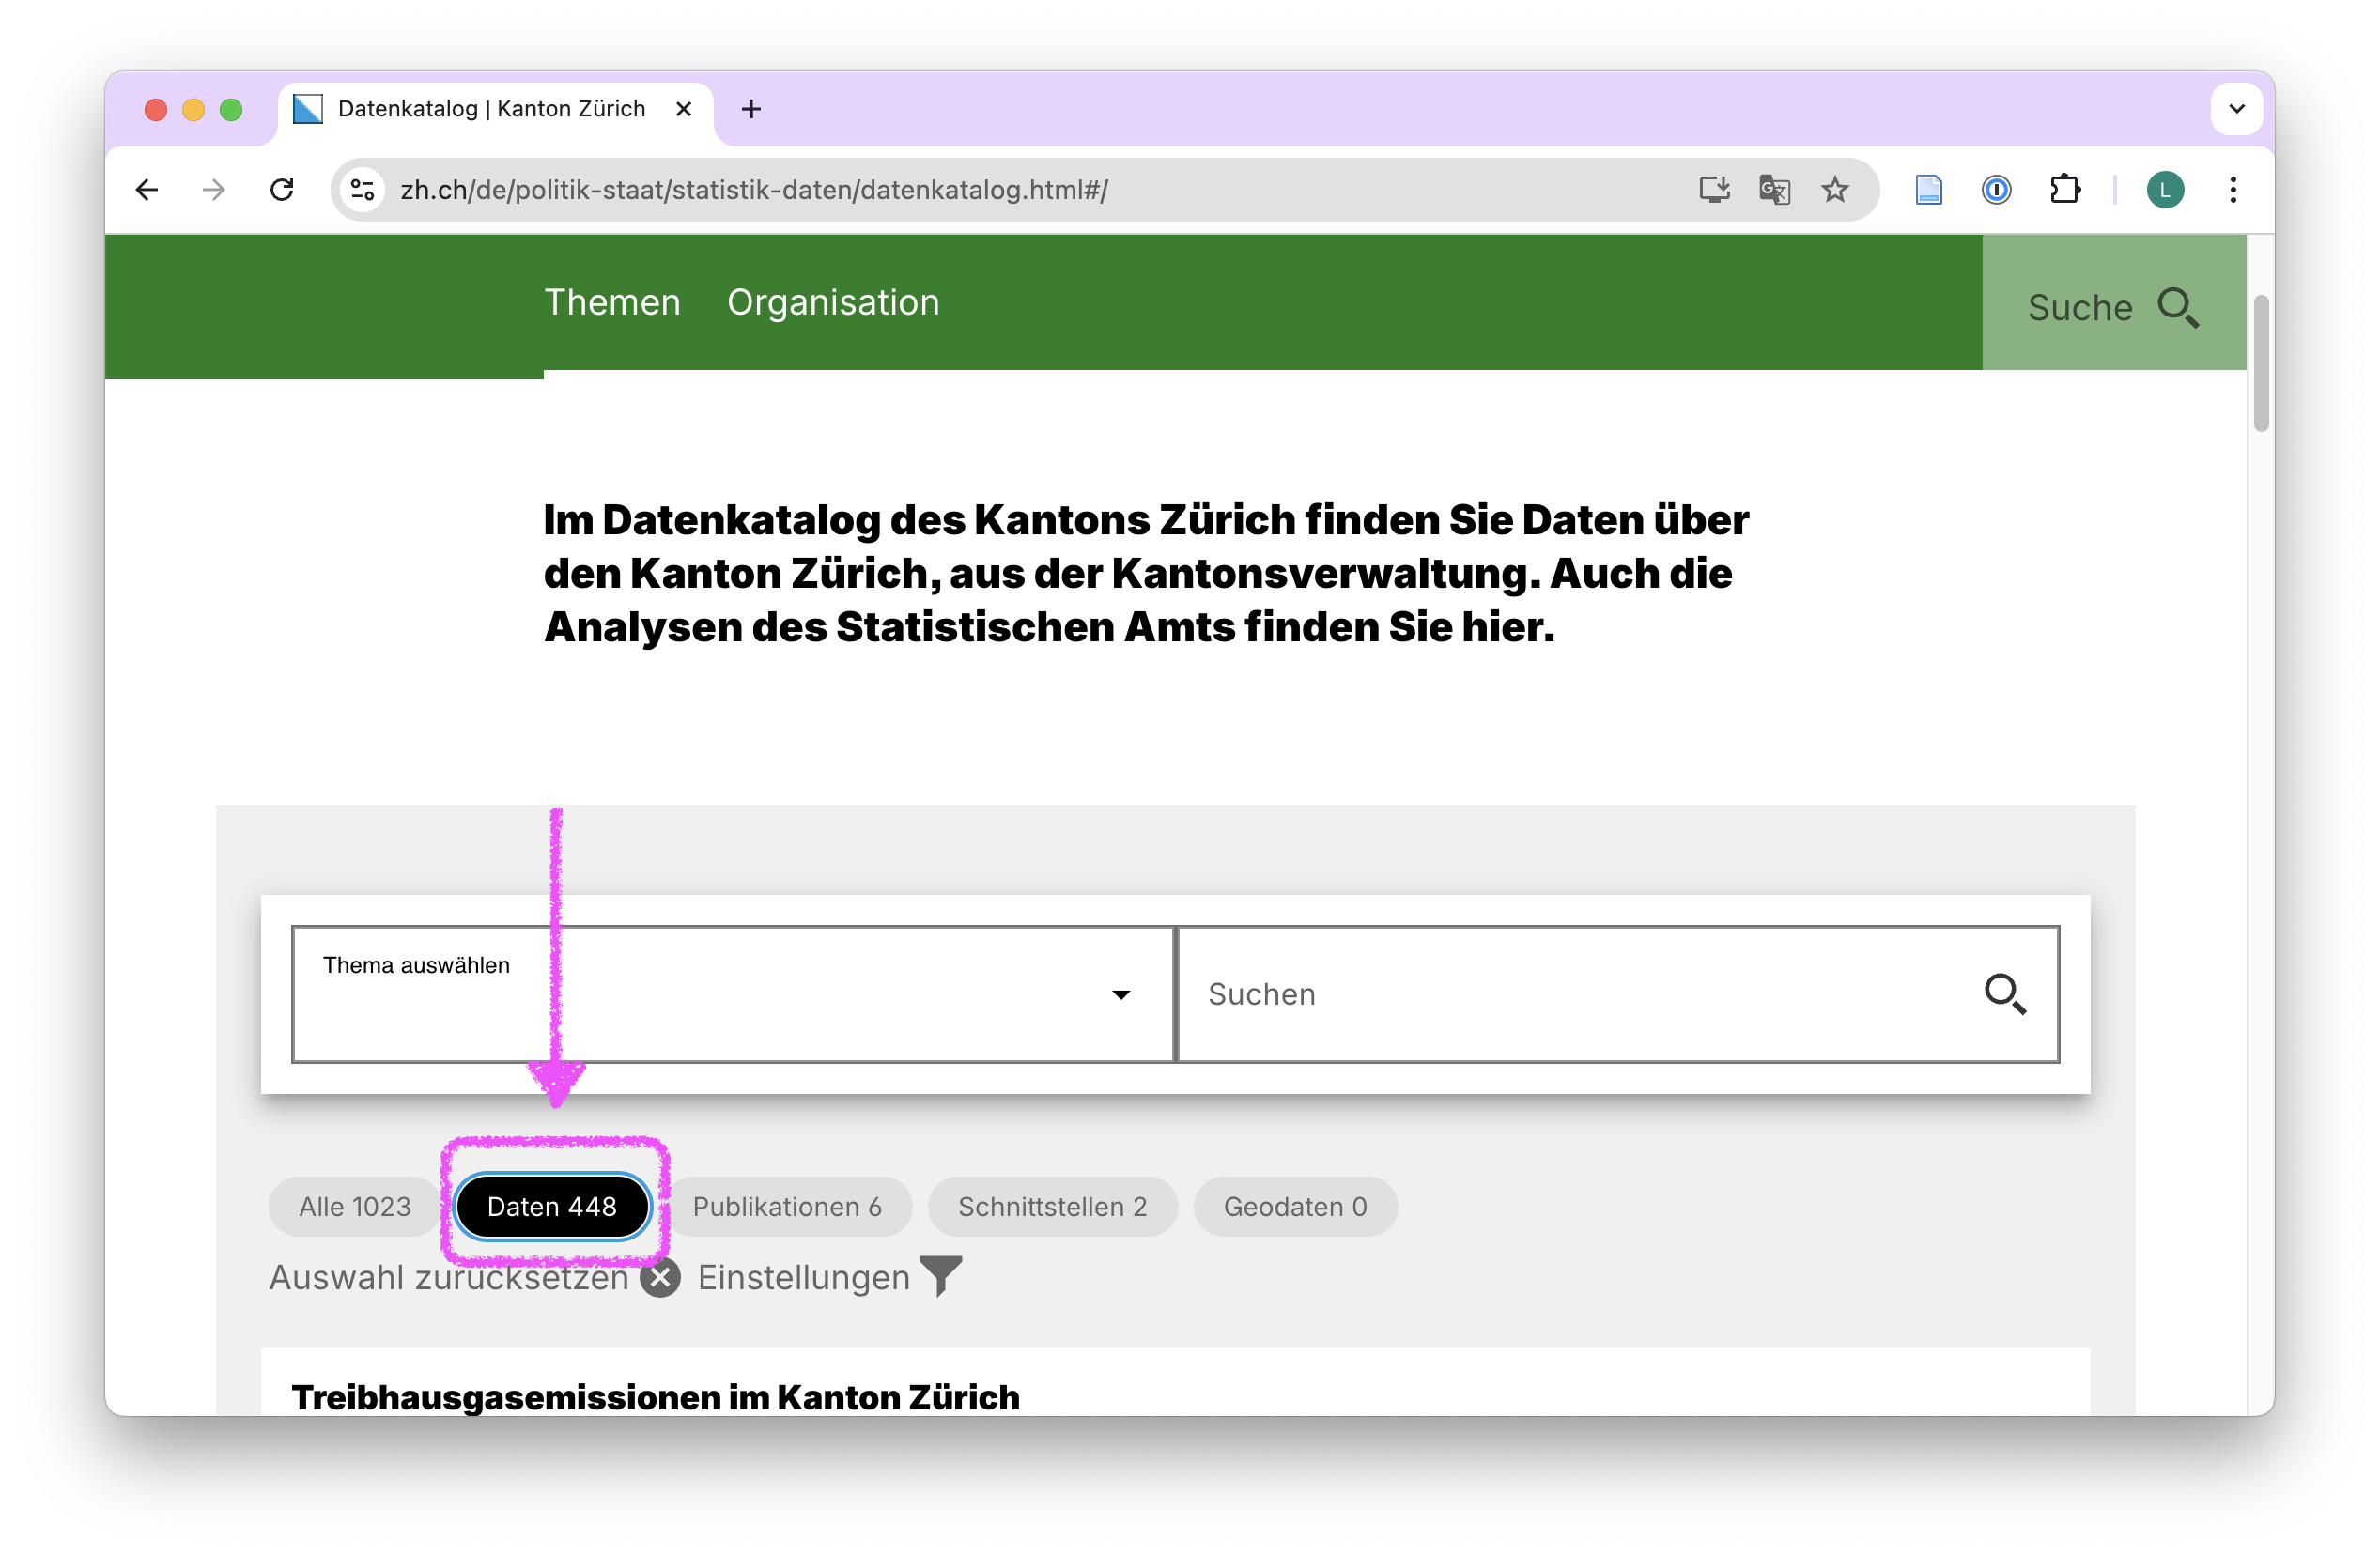This screenshot has width=2380, height=1555.
Task: Open the Thema auswählen dropdown
Action: pyautogui.click(x=732, y=994)
